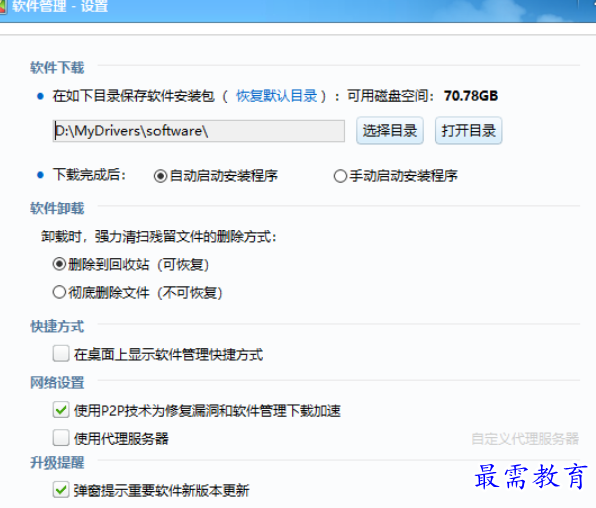Click the 软件管理 - 设置 window title
The height and width of the screenshot is (508, 596).
click(x=60, y=6)
